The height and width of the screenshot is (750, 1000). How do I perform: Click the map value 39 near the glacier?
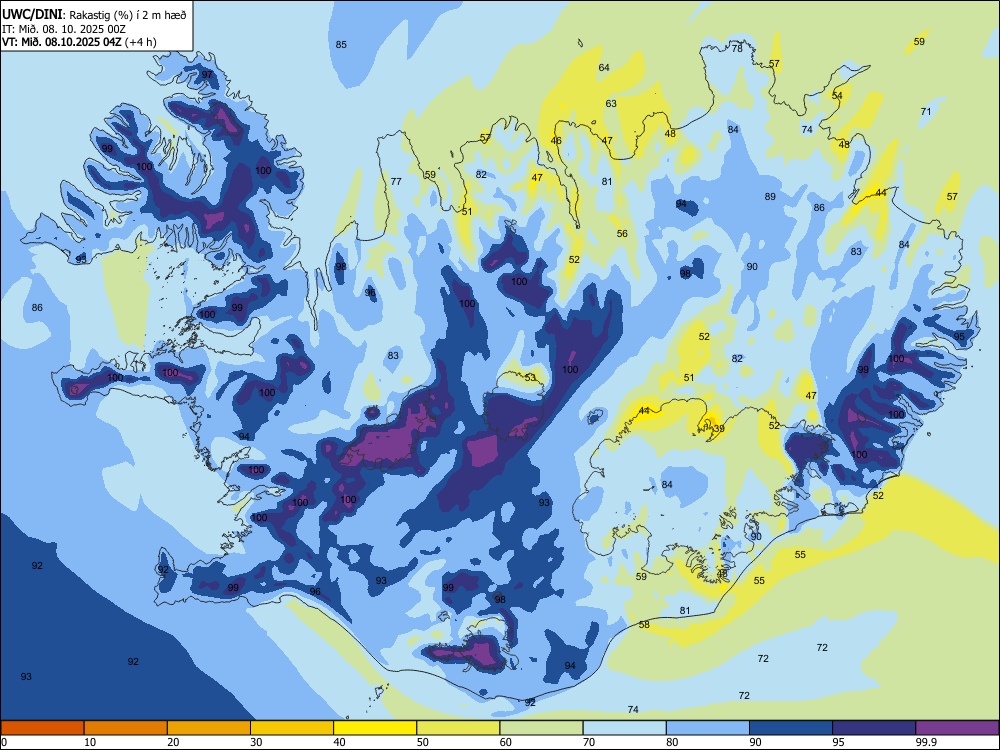coord(719,429)
